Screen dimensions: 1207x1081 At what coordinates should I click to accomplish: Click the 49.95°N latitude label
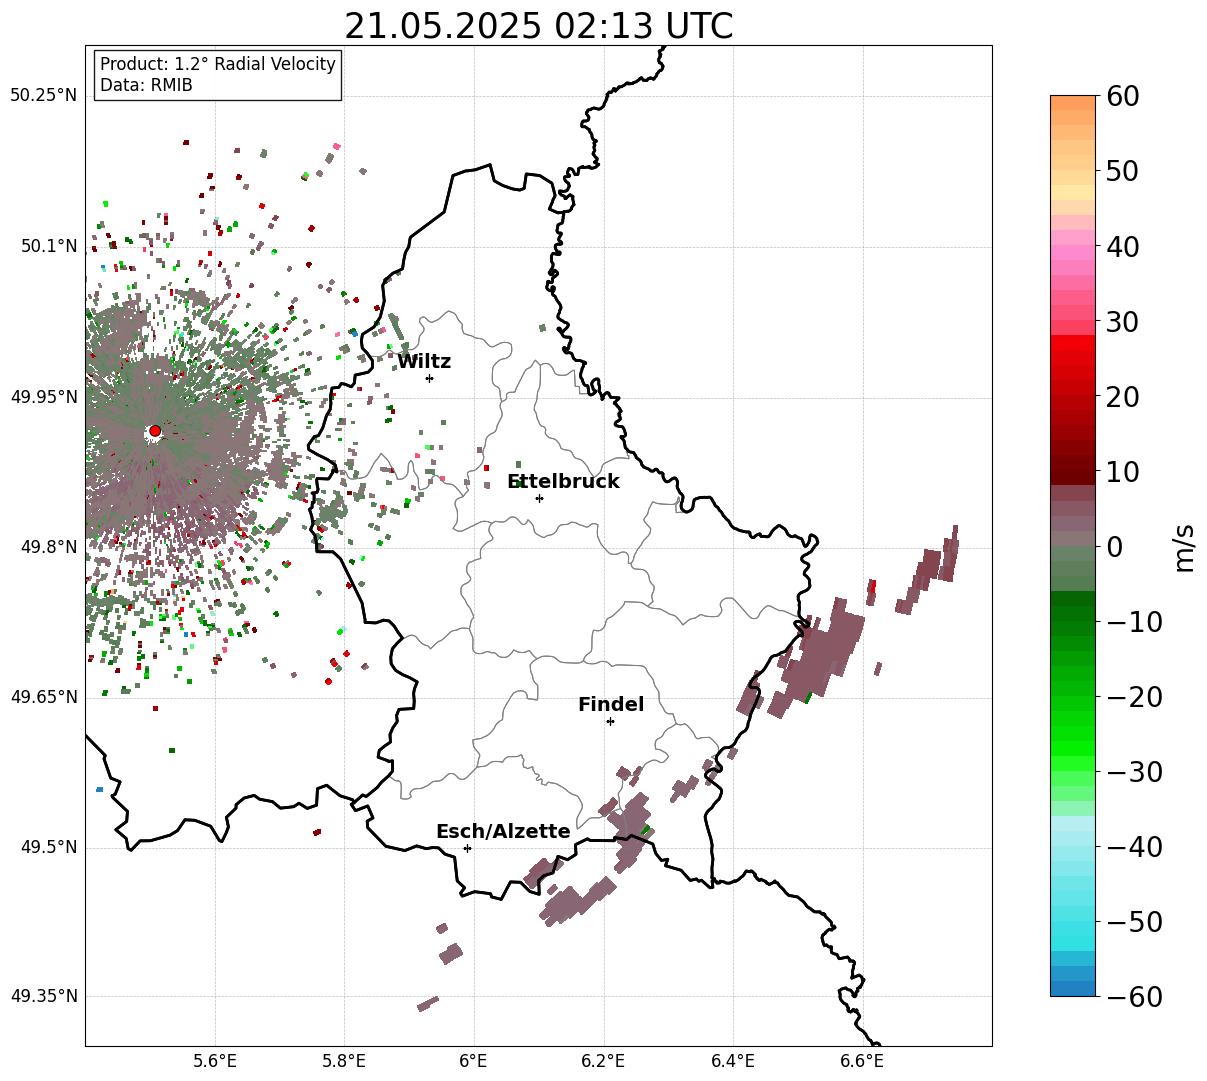click(43, 397)
